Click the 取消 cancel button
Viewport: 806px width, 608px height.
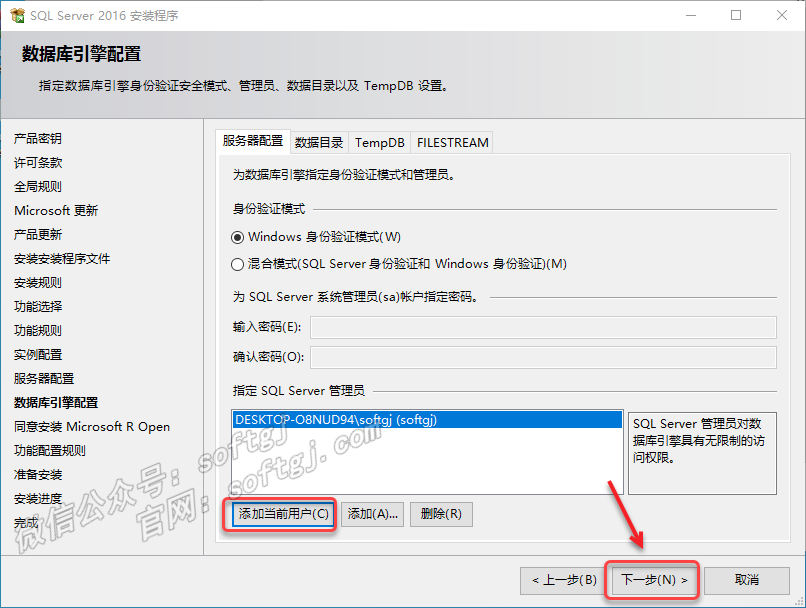click(746, 580)
